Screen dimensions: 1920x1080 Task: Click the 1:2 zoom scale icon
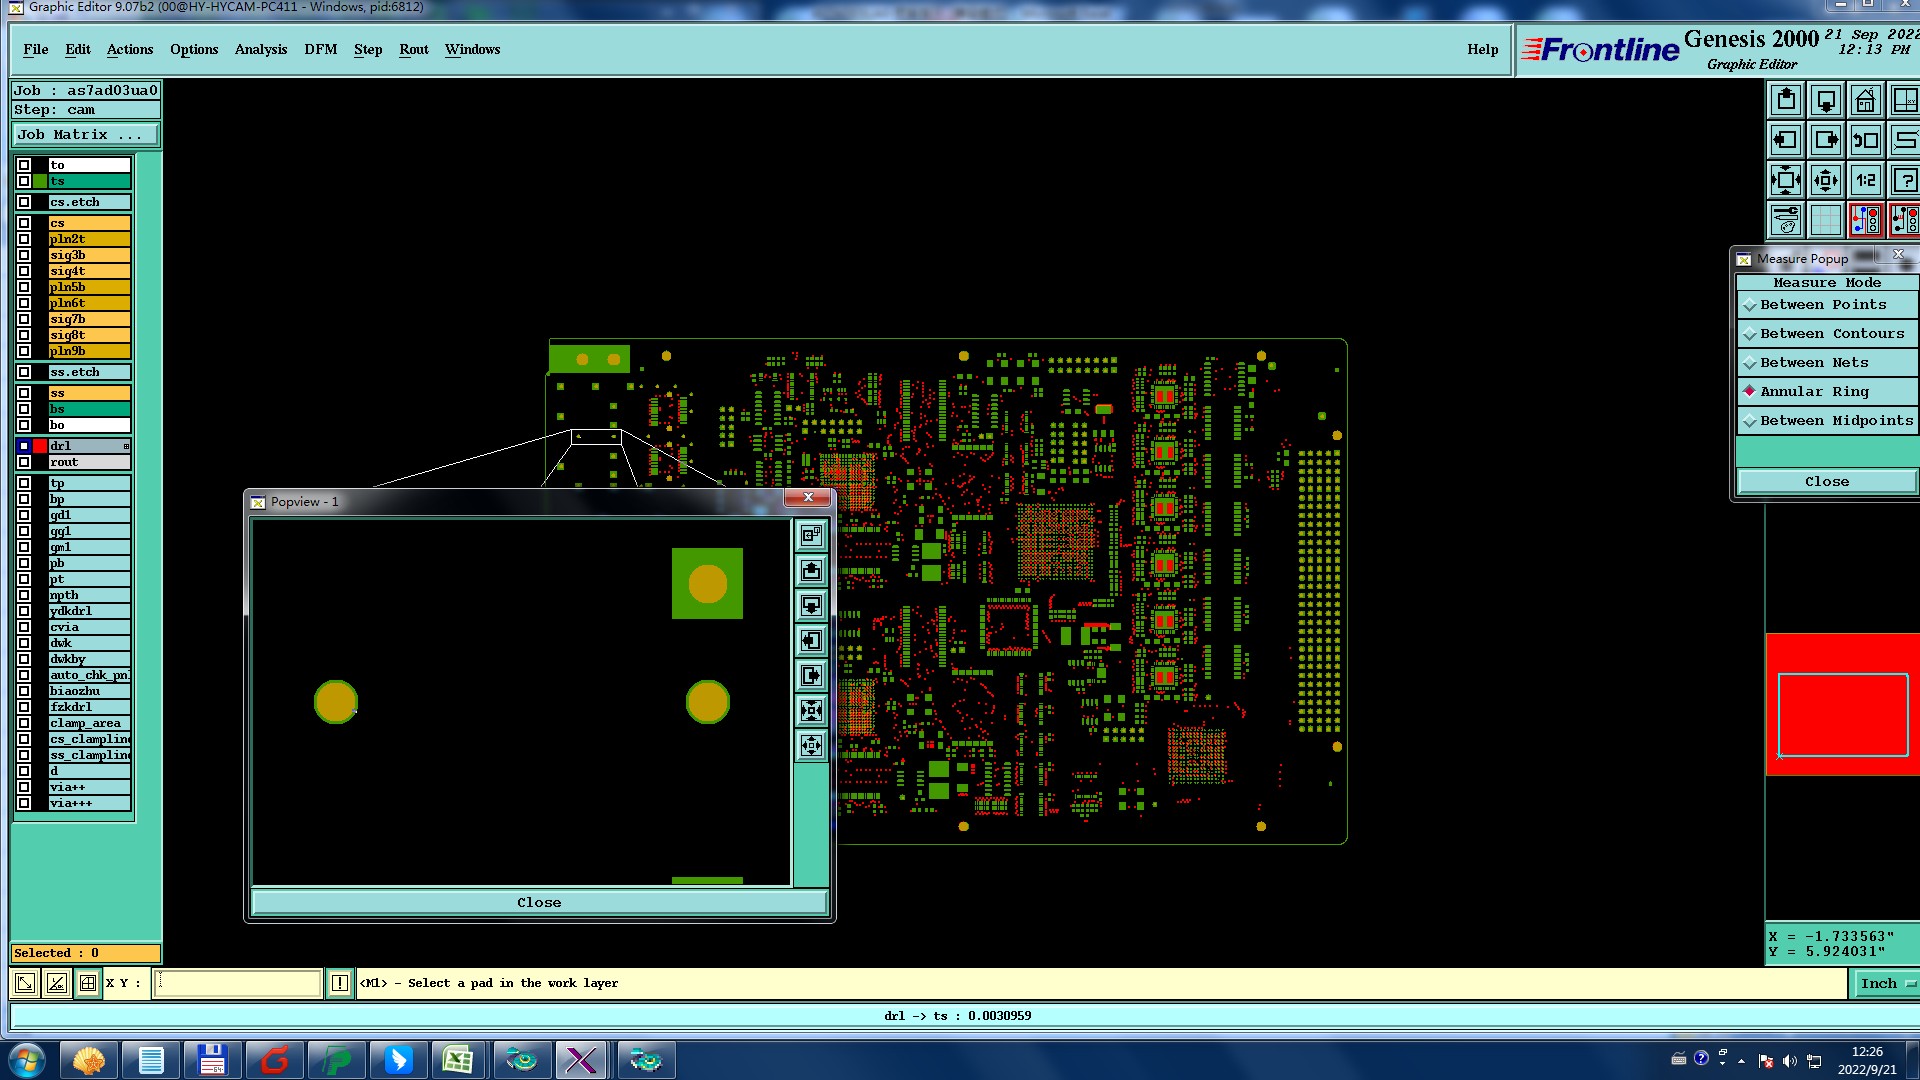coord(1865,181)
